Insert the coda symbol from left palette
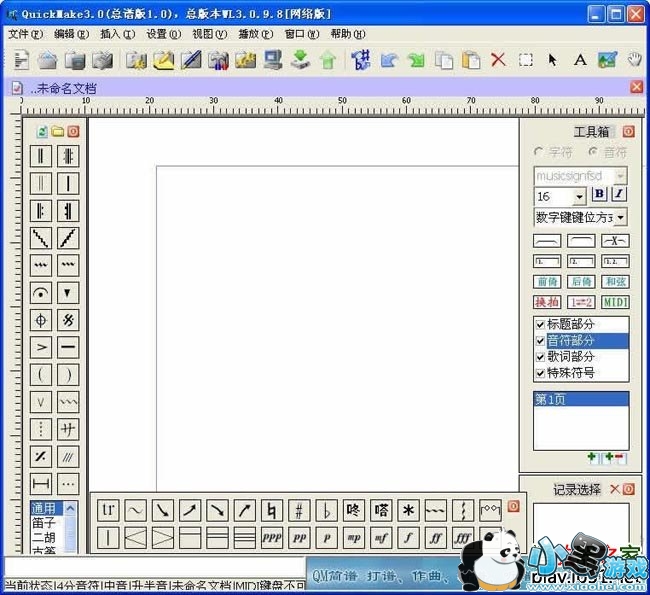Screen dimensions: 650x595 click(x=41, y=320)
